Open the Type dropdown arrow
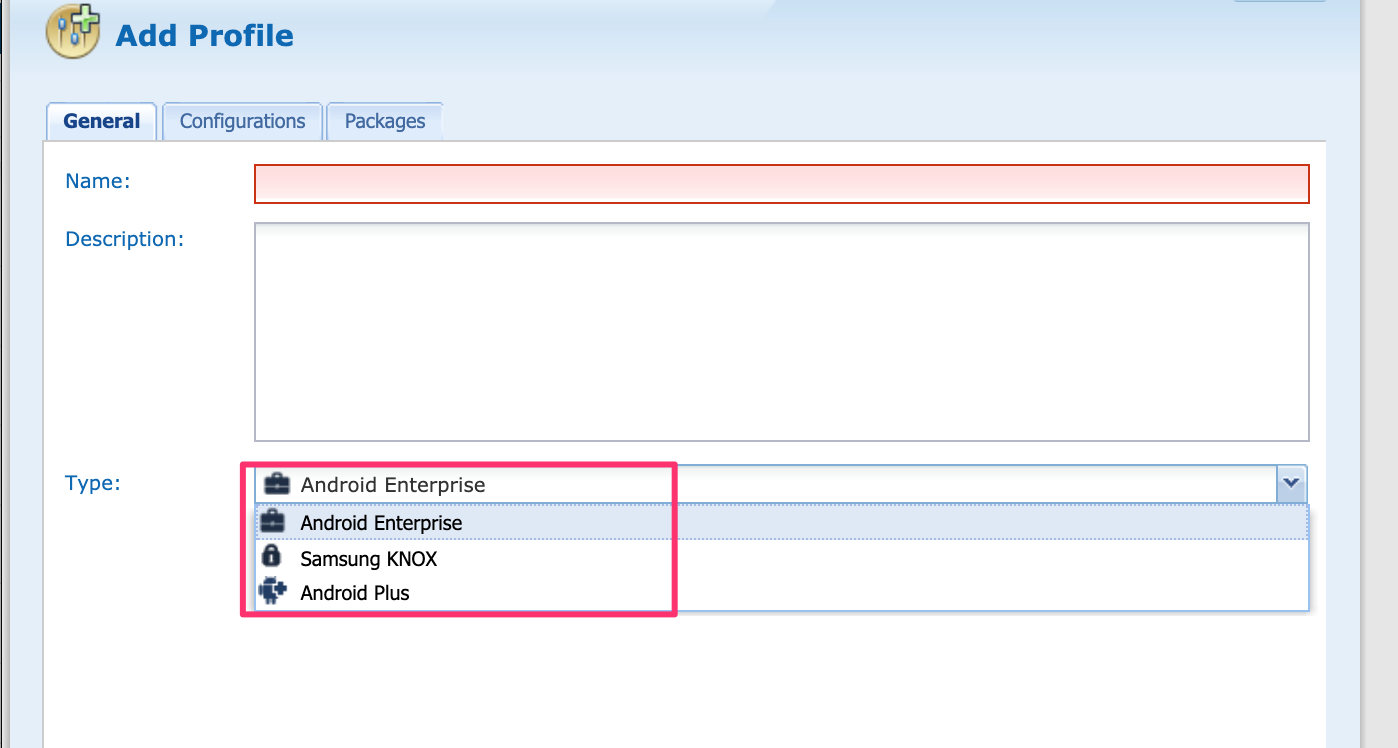1398x748 pixels. point(1291,484)
